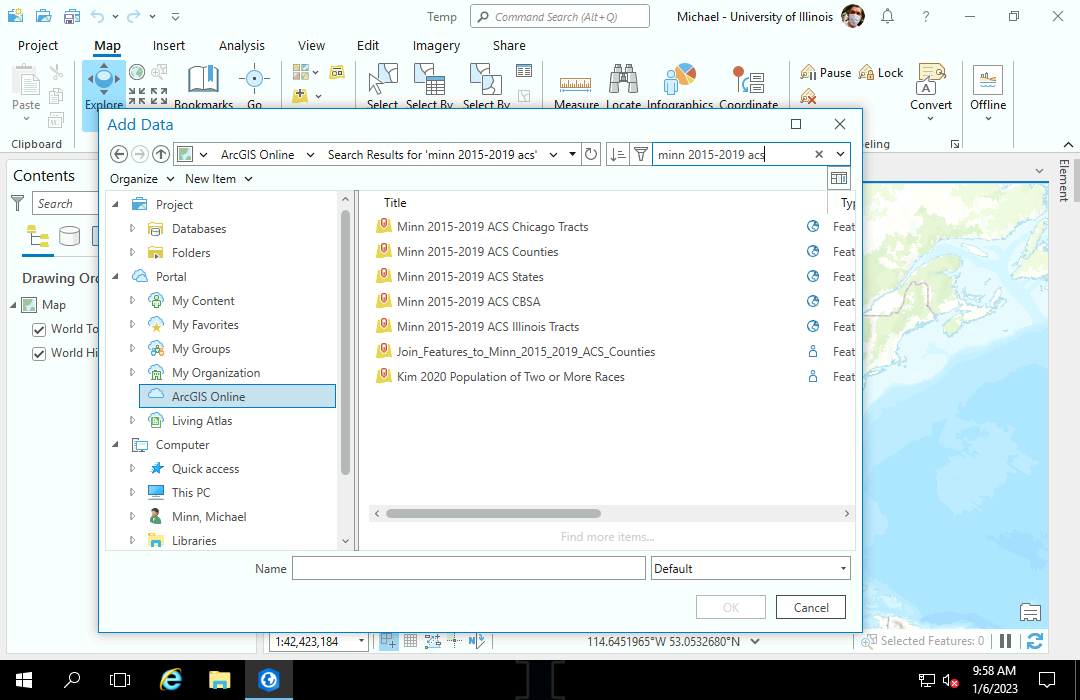1080x700 pixels.
Task: Select Minn 2015-2019 ACS Counties item
Action: point(477,252)
